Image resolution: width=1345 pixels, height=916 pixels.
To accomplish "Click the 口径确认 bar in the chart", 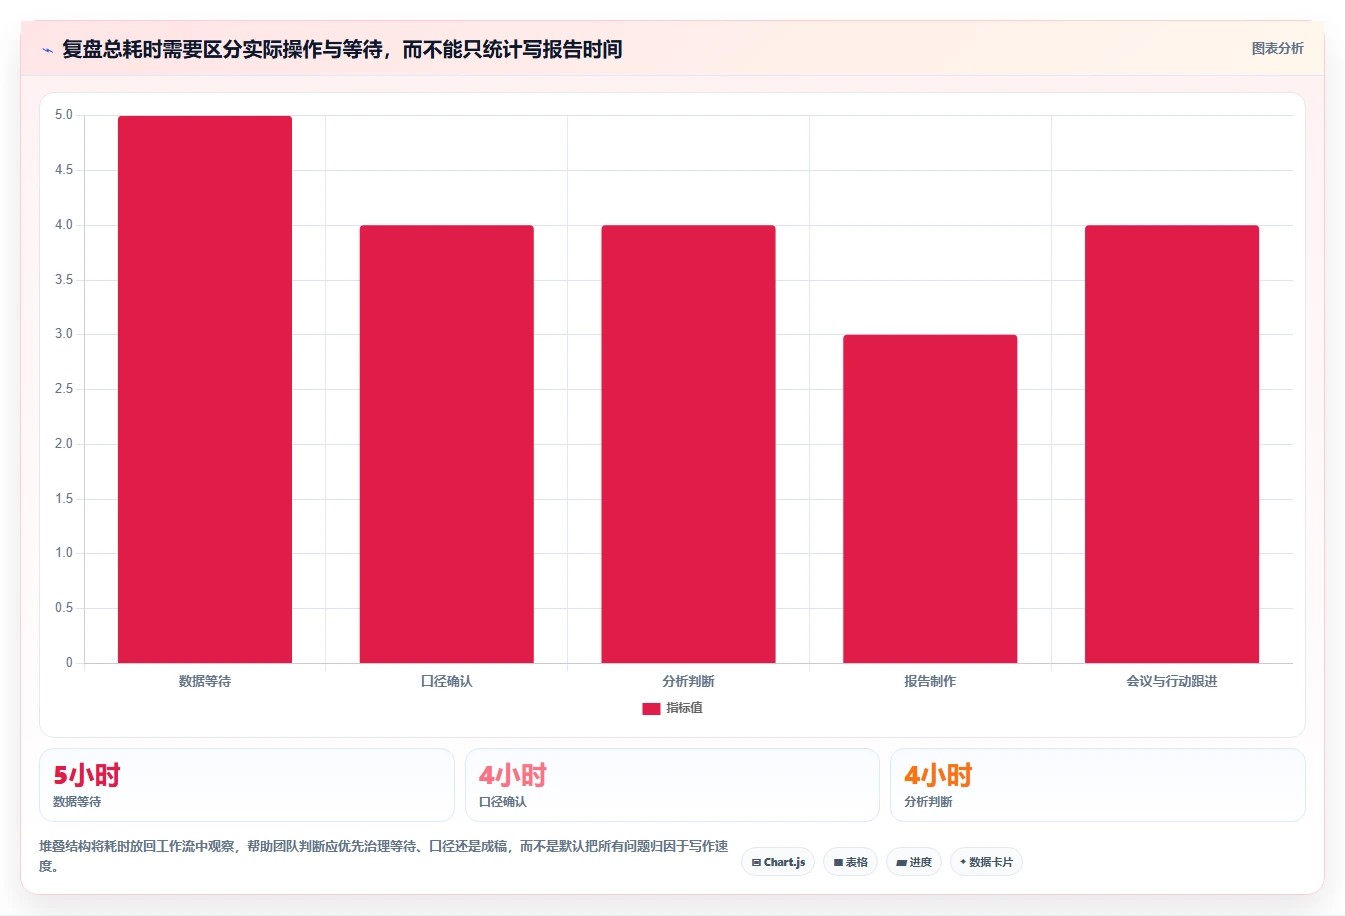I will point(447,444).
